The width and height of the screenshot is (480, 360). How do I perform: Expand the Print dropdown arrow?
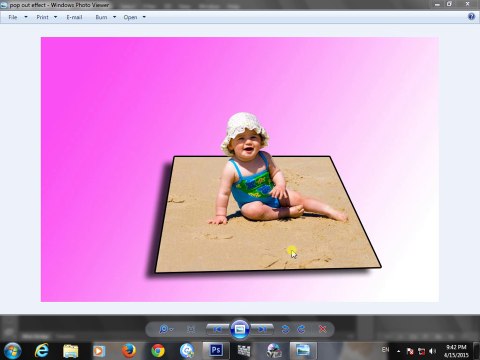[x=55, y=17]
